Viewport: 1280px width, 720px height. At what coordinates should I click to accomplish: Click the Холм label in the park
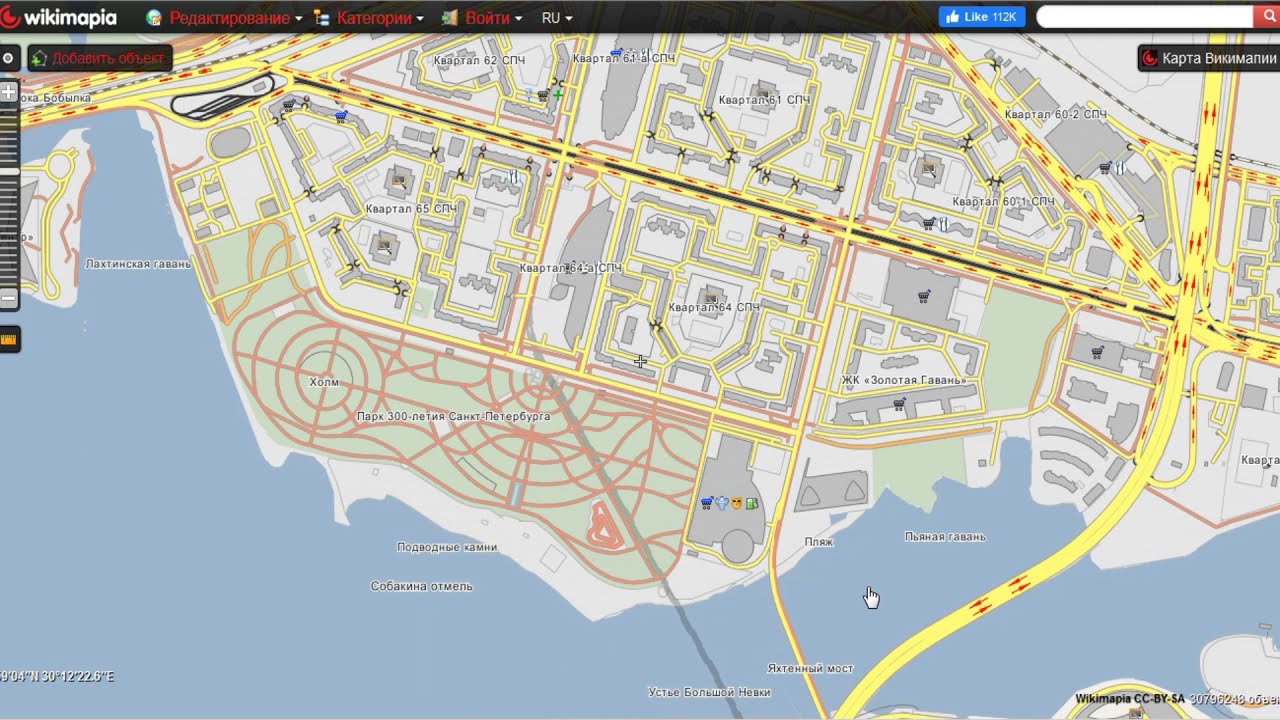[x=324, y=382]
